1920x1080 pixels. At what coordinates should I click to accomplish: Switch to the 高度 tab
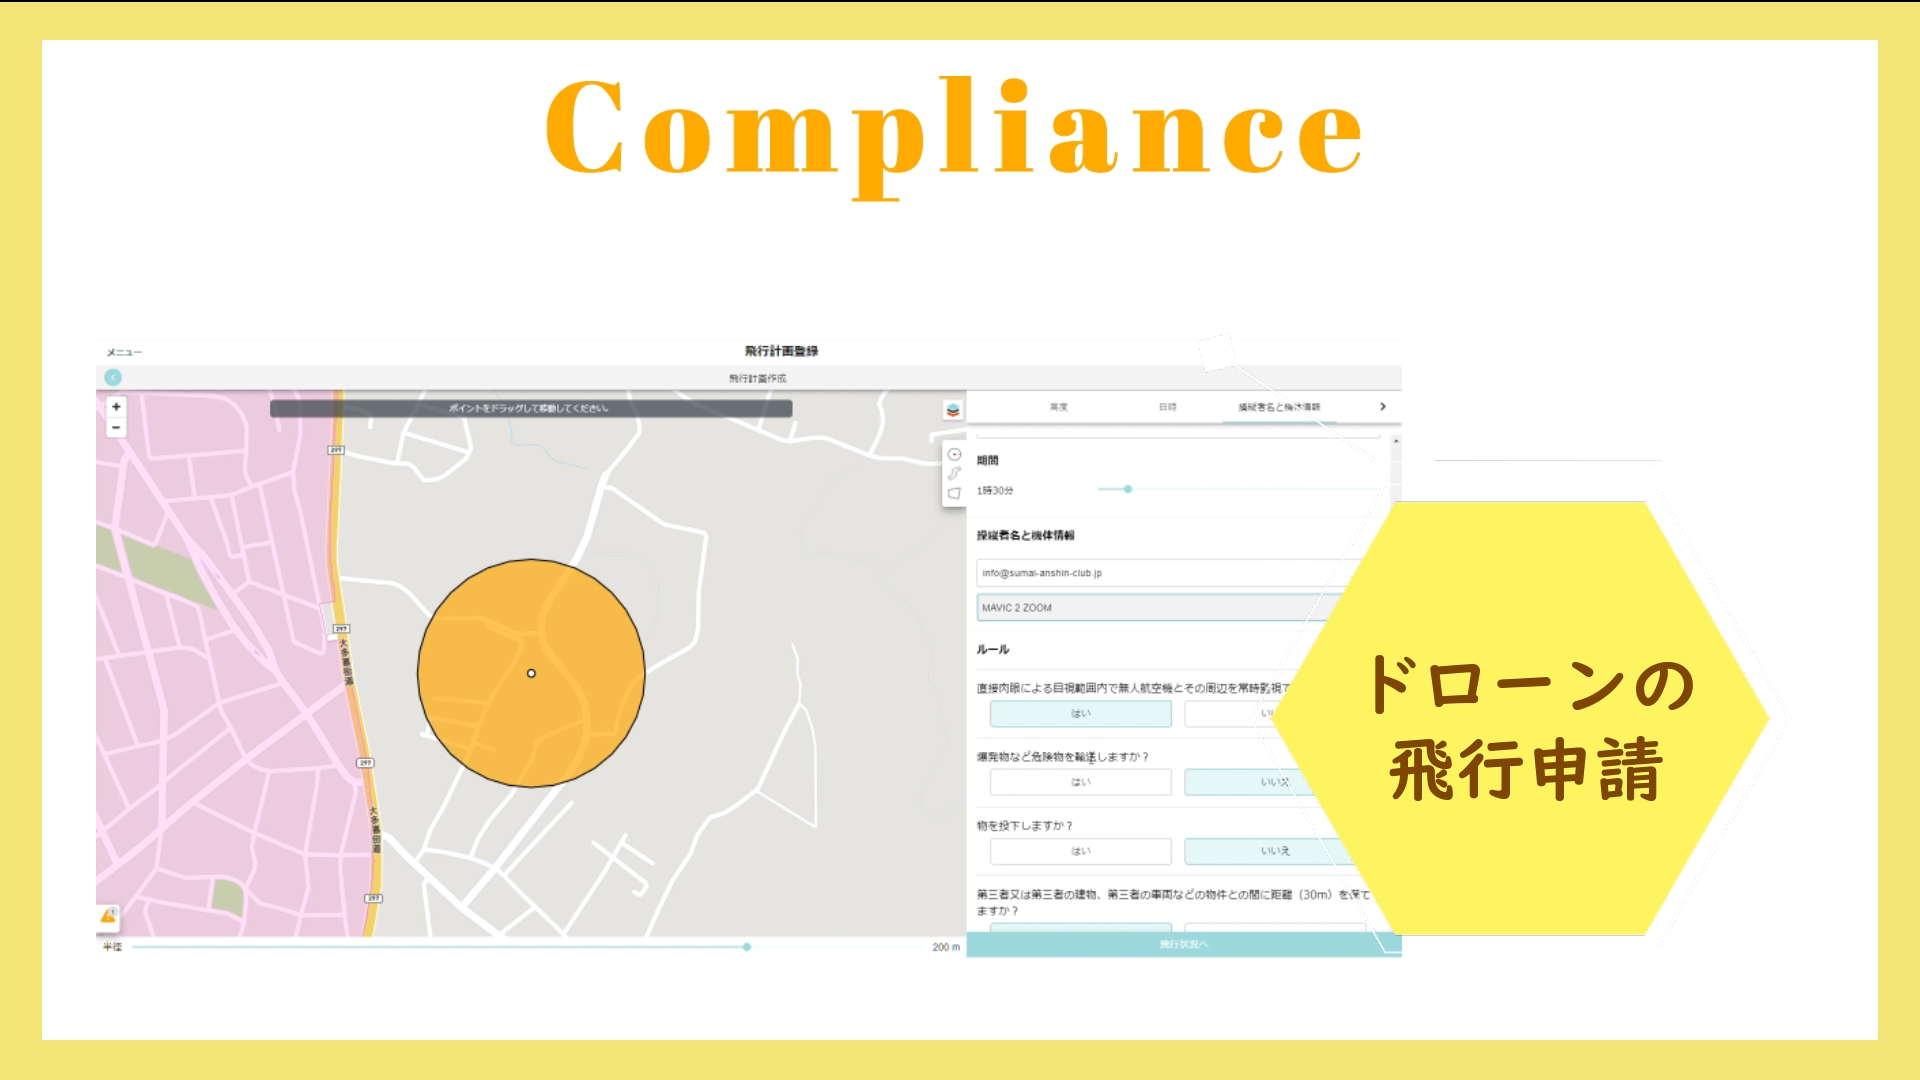(1059, 407)
